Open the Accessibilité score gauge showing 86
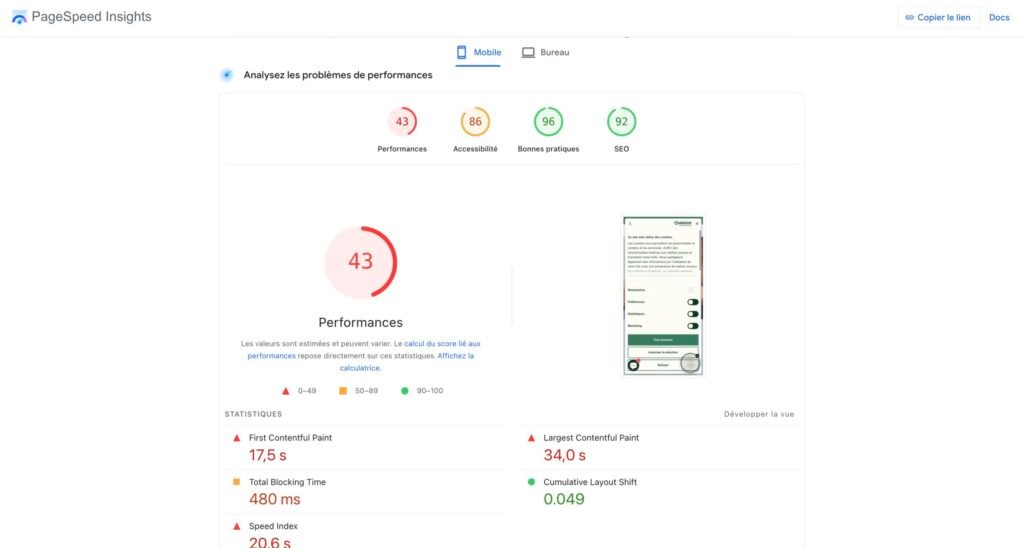Screen dimensions: 1024x548 (475, 122)
